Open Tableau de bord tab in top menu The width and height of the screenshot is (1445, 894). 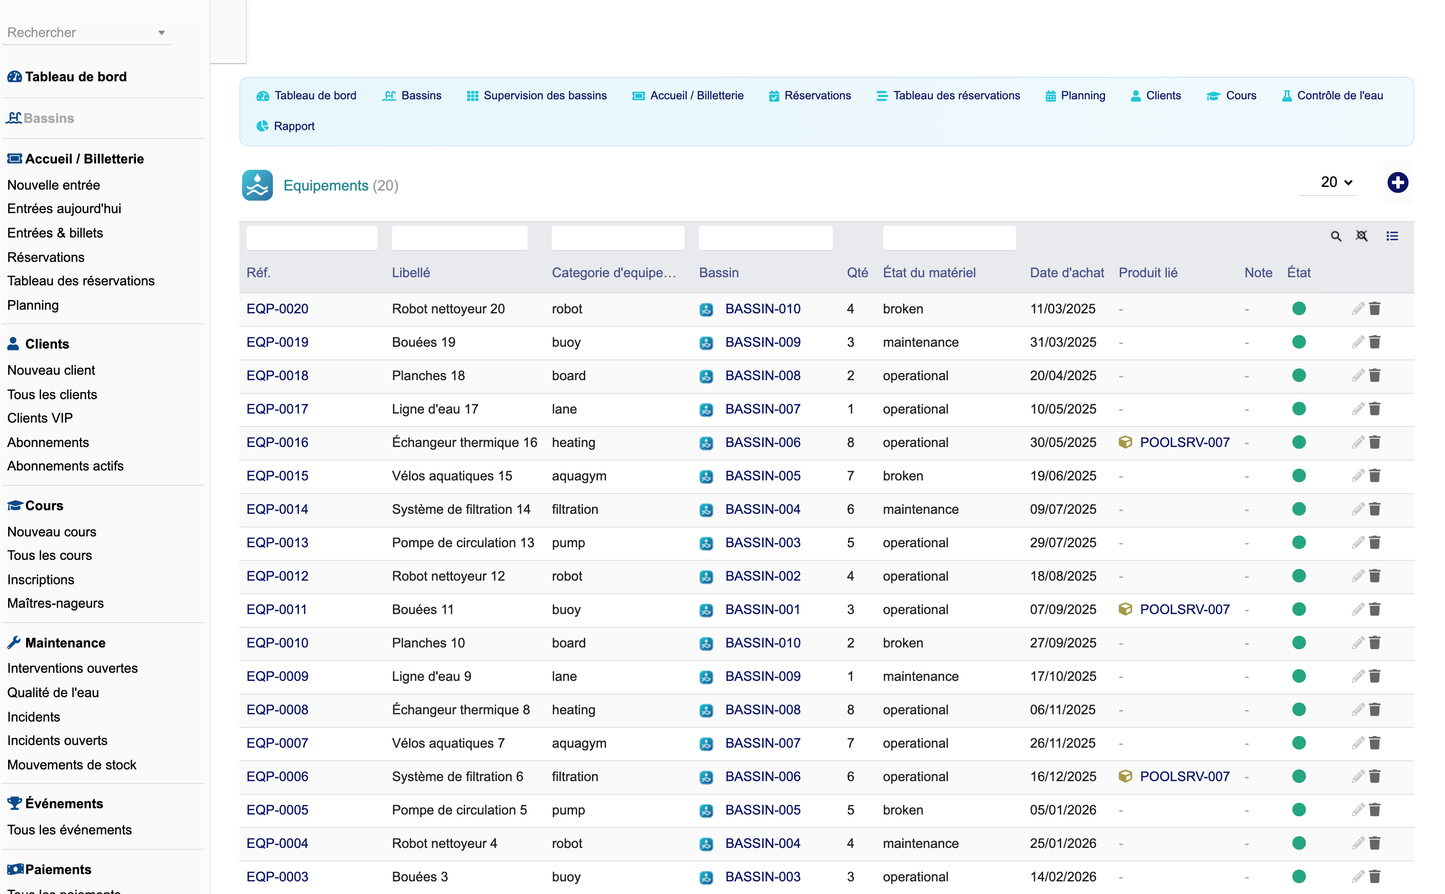coord(306,96)
